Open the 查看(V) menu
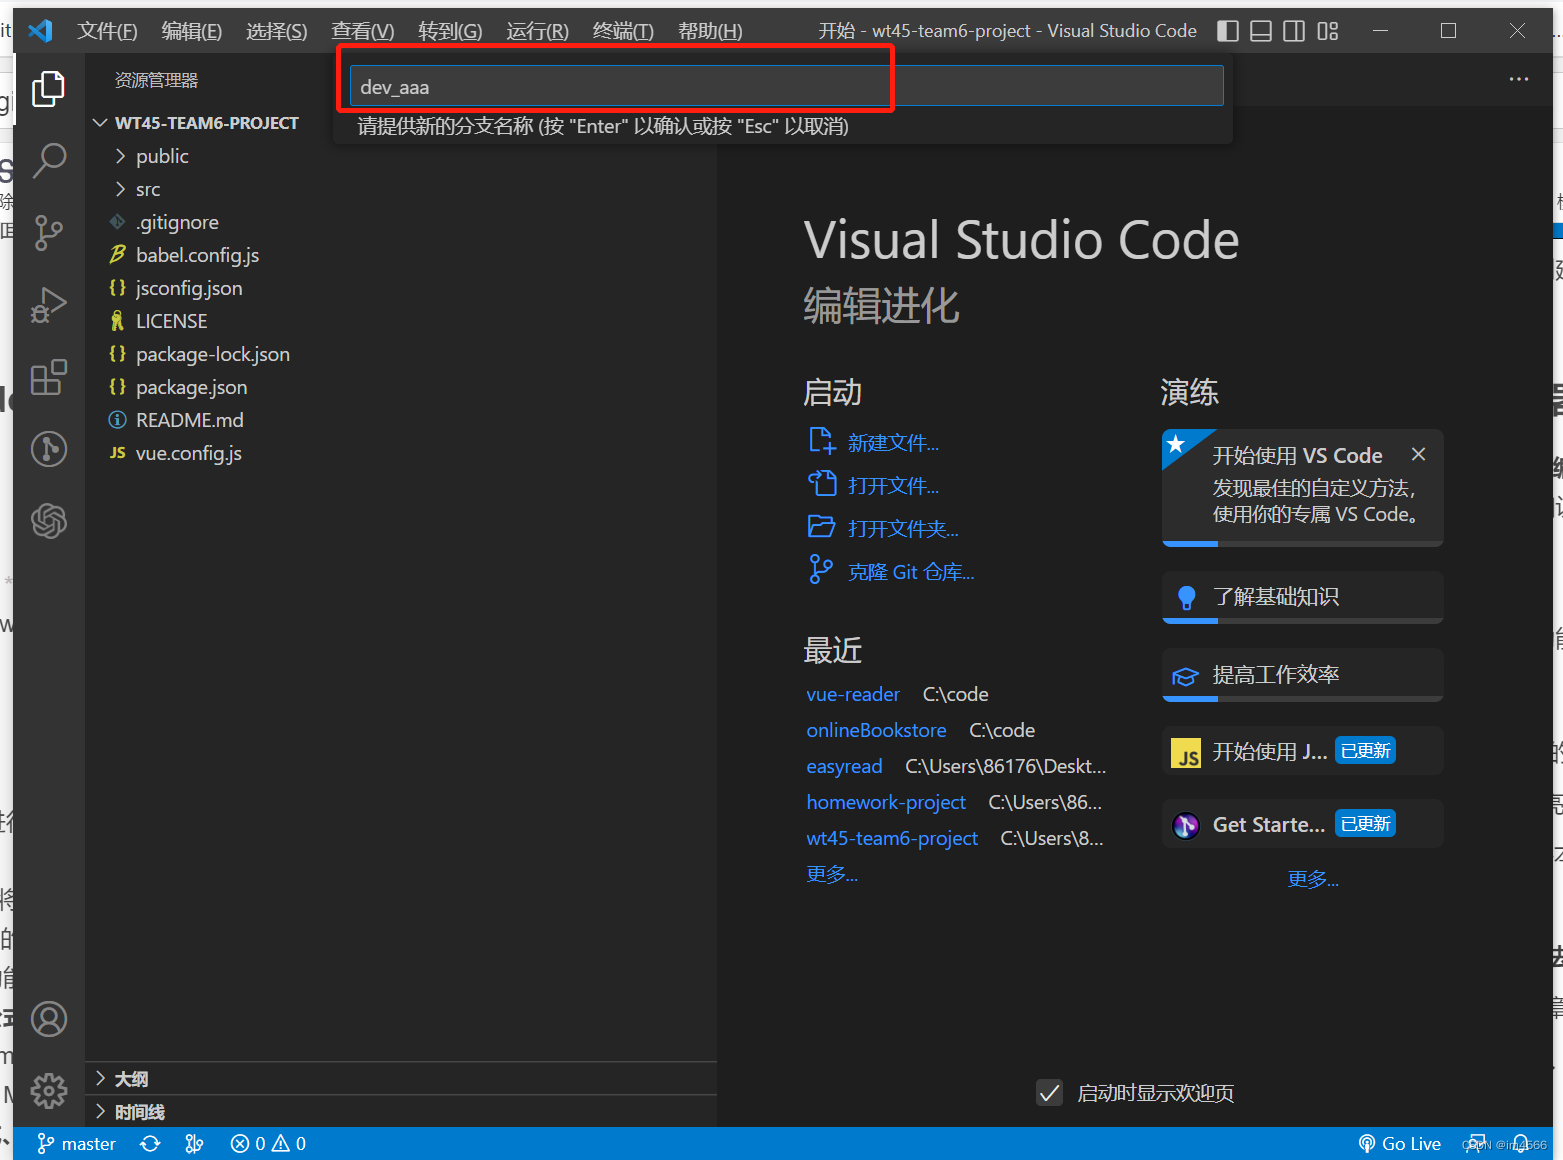This screenshot has width=1563, height=1160. 362,31
